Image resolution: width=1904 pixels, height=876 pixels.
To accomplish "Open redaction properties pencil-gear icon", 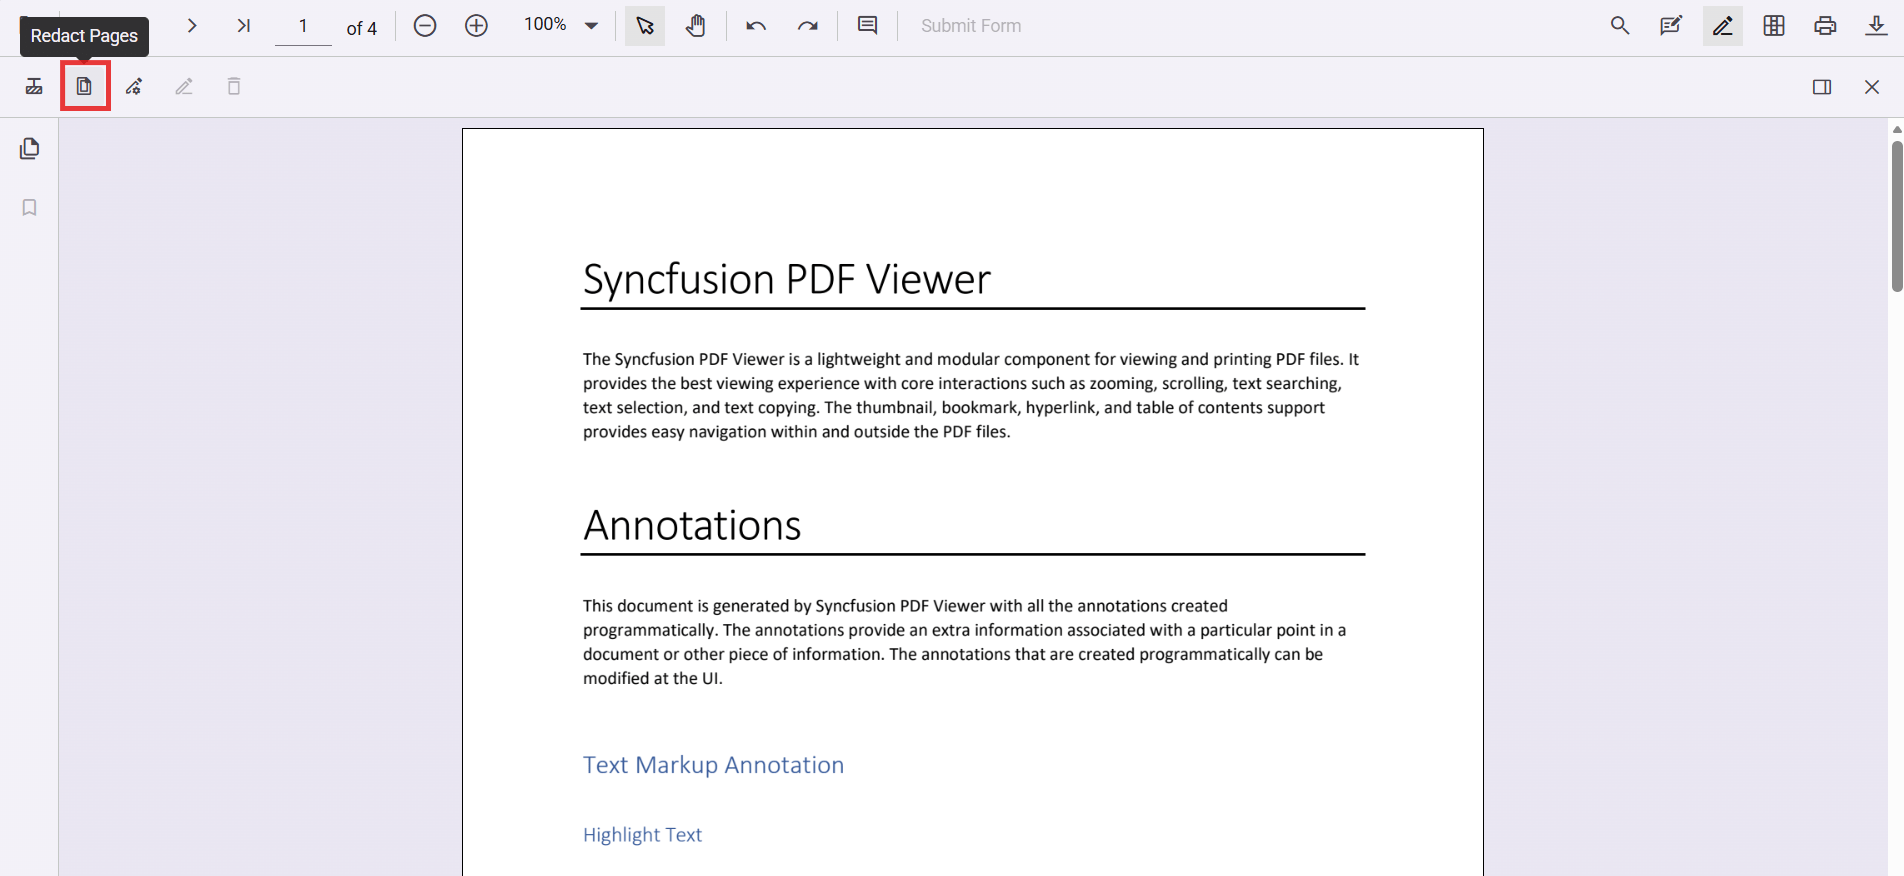I will click(134, 87).
